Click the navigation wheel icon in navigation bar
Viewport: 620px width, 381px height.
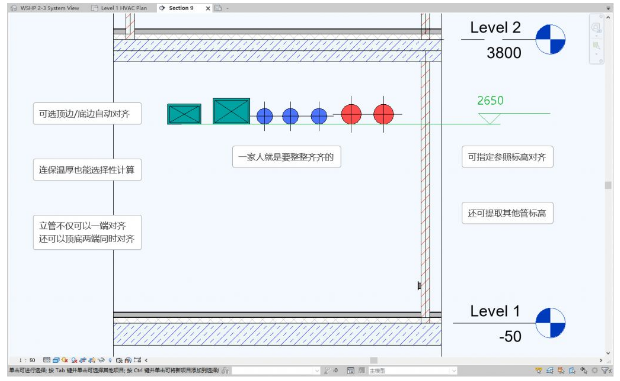596,27
